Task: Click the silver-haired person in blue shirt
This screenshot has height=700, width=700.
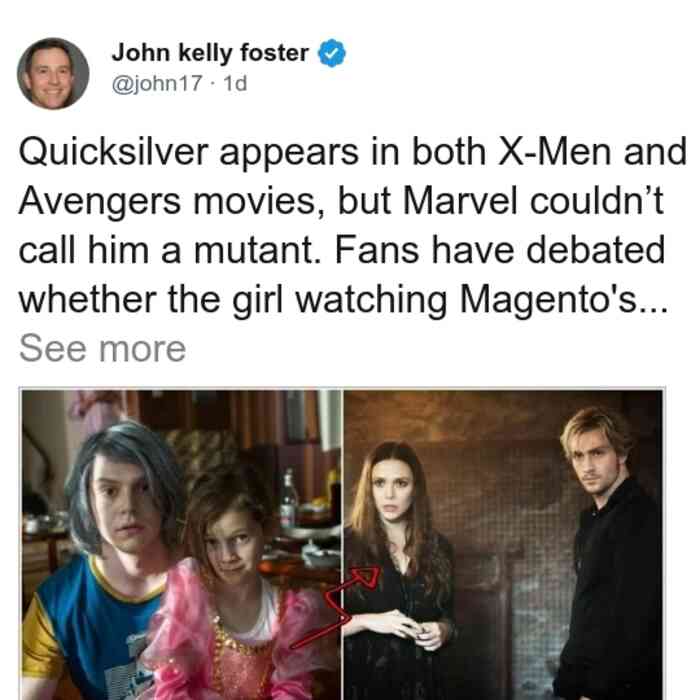Action: tap(103, 562)
